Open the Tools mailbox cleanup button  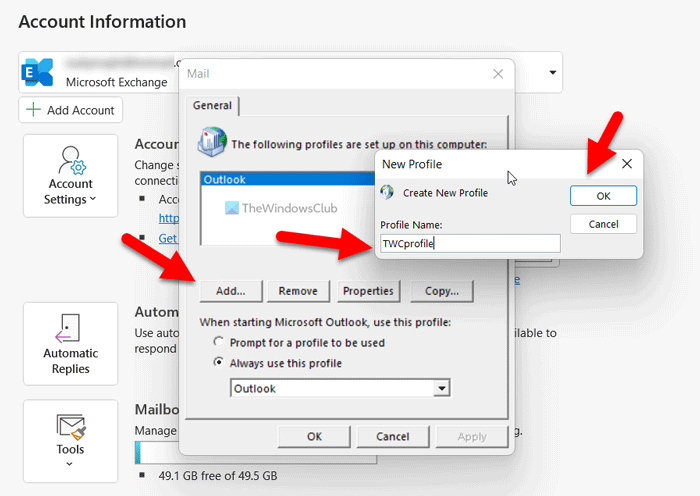71,441
